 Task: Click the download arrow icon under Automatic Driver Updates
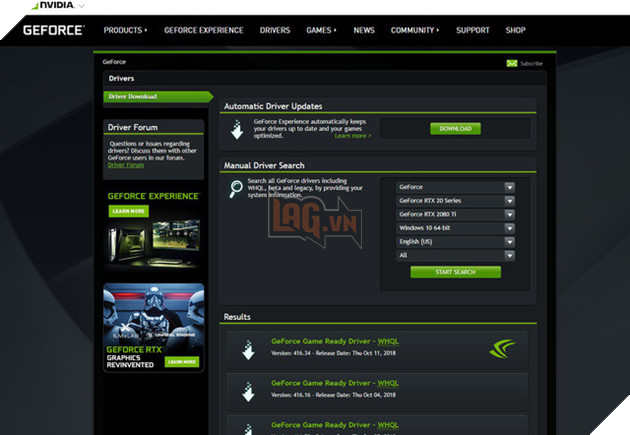click(x=237, y=130)
